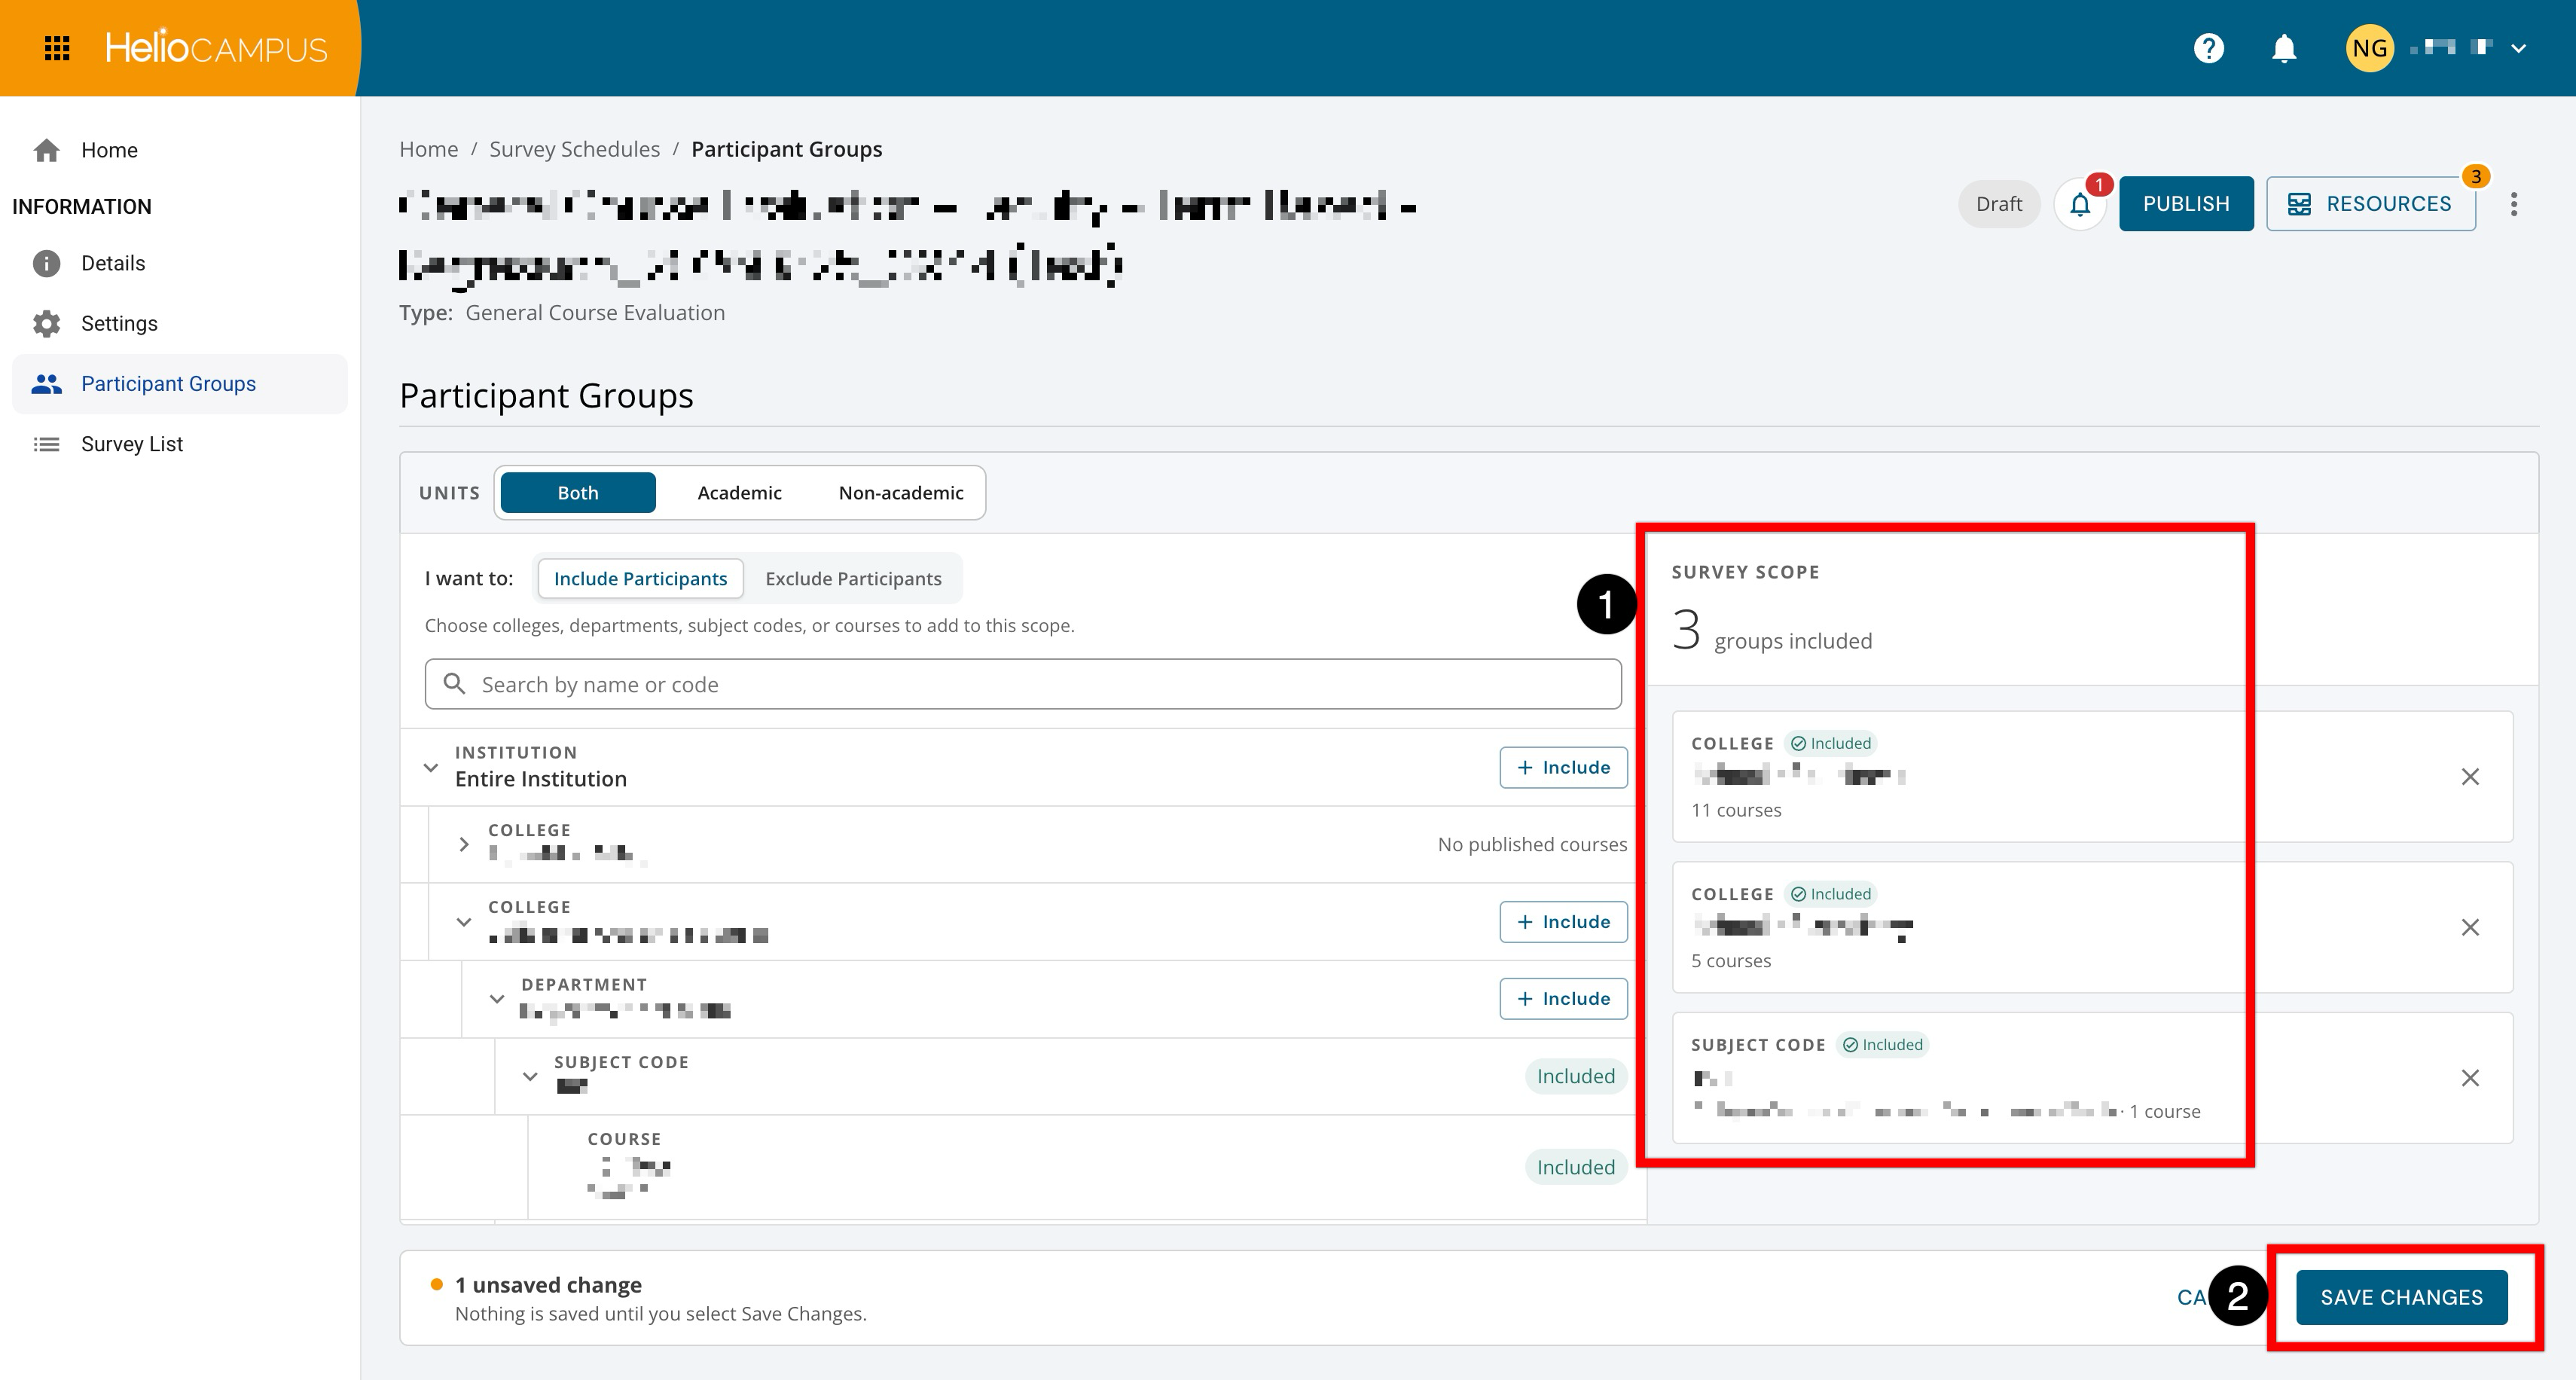This screenshot has width=2576, height=1380.
Task: Open the app launcher grid icon
Action: 57,48
